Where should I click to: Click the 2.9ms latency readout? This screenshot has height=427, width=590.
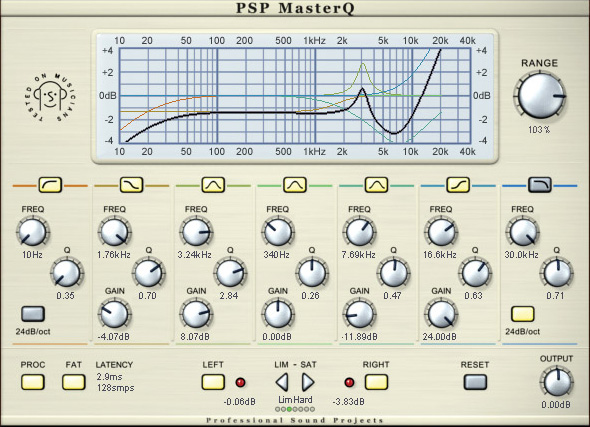coord(109,377)
